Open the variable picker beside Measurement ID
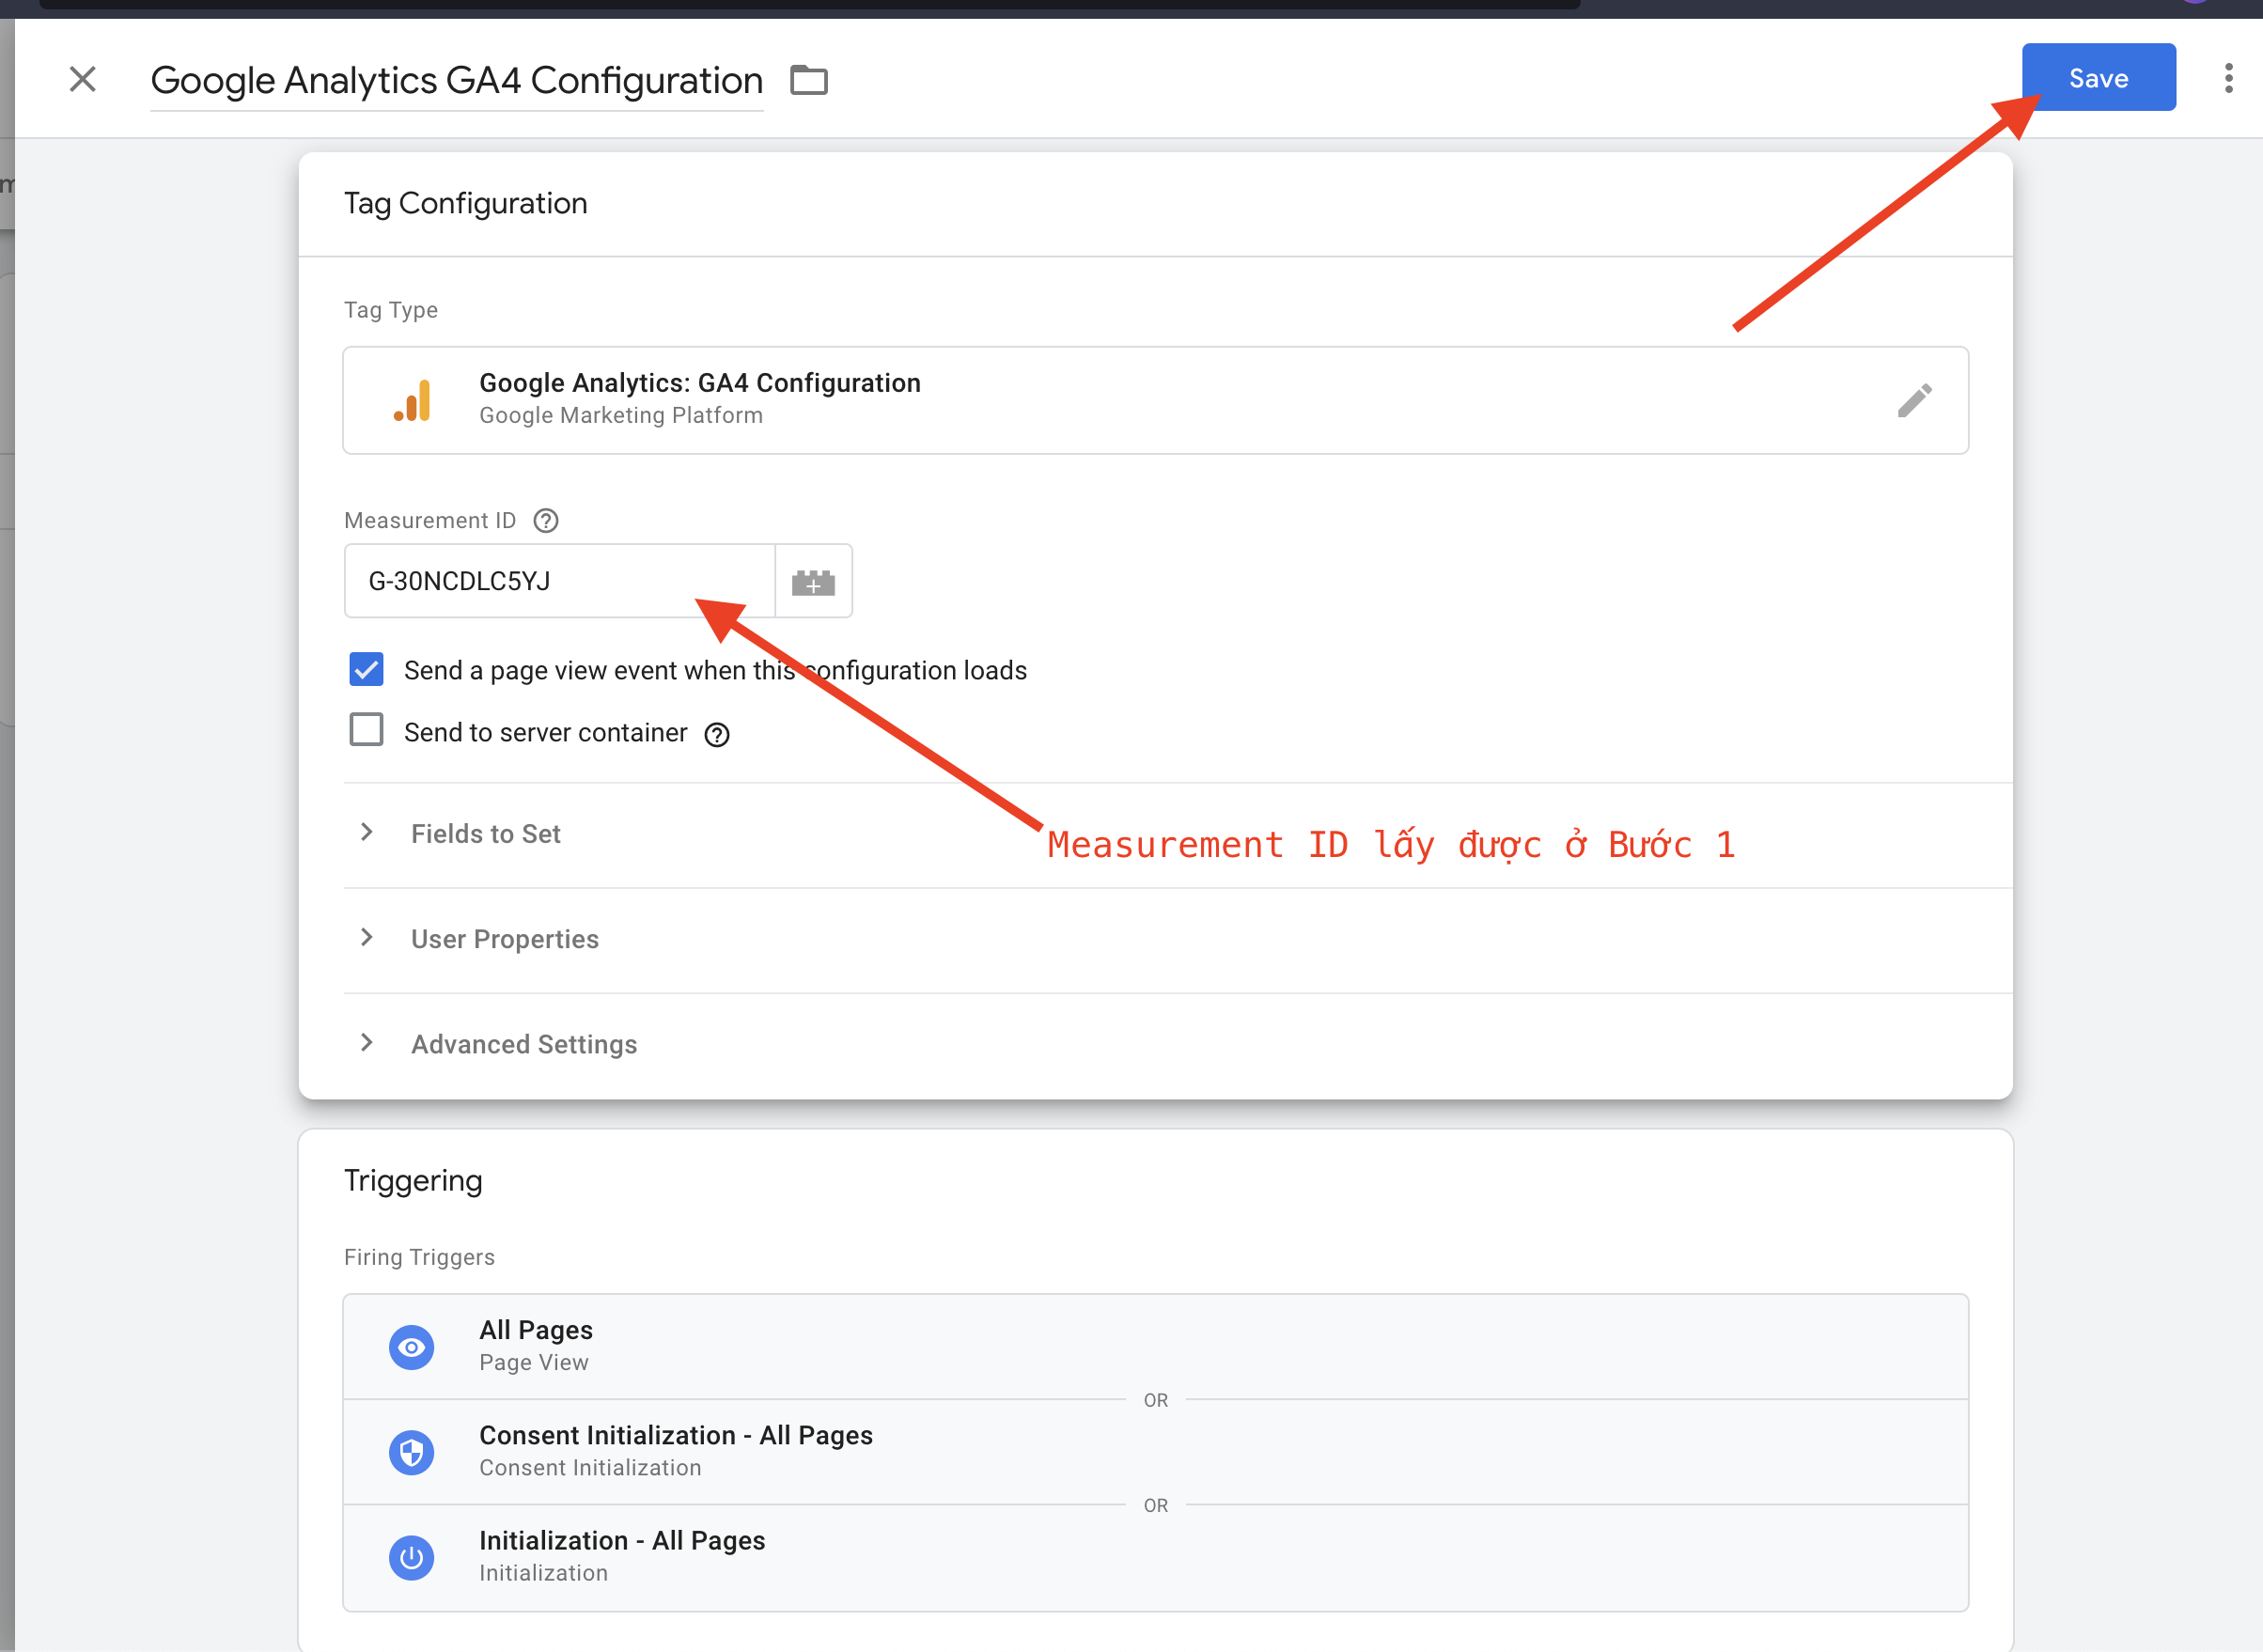Viewport: 2263px width, 1652px height. [x=813, y=582]
